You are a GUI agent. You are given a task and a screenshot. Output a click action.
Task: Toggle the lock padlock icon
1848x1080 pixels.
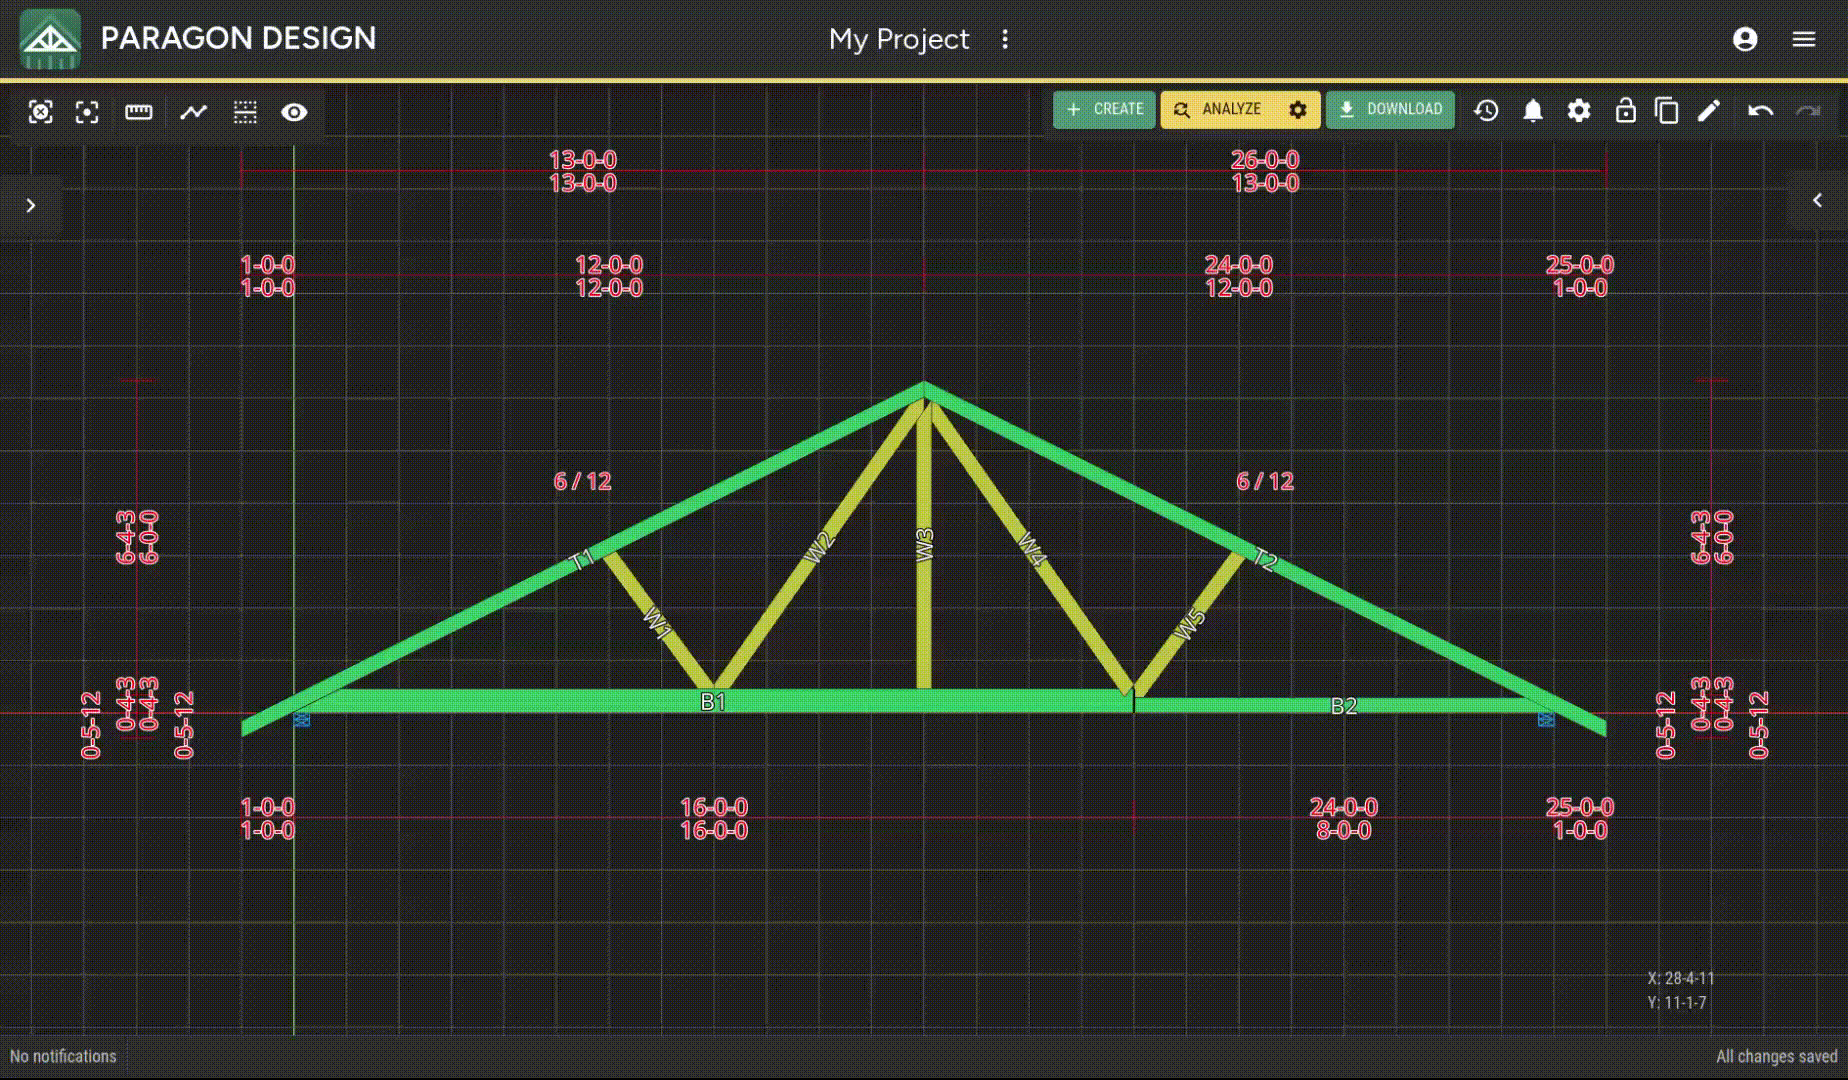(x=1625, y=110)
